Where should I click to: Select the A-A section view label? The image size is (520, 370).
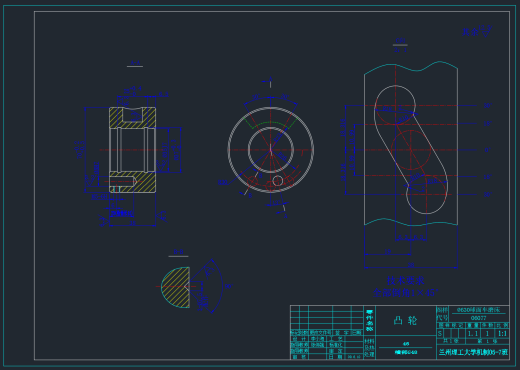click(x=135, y=63)
